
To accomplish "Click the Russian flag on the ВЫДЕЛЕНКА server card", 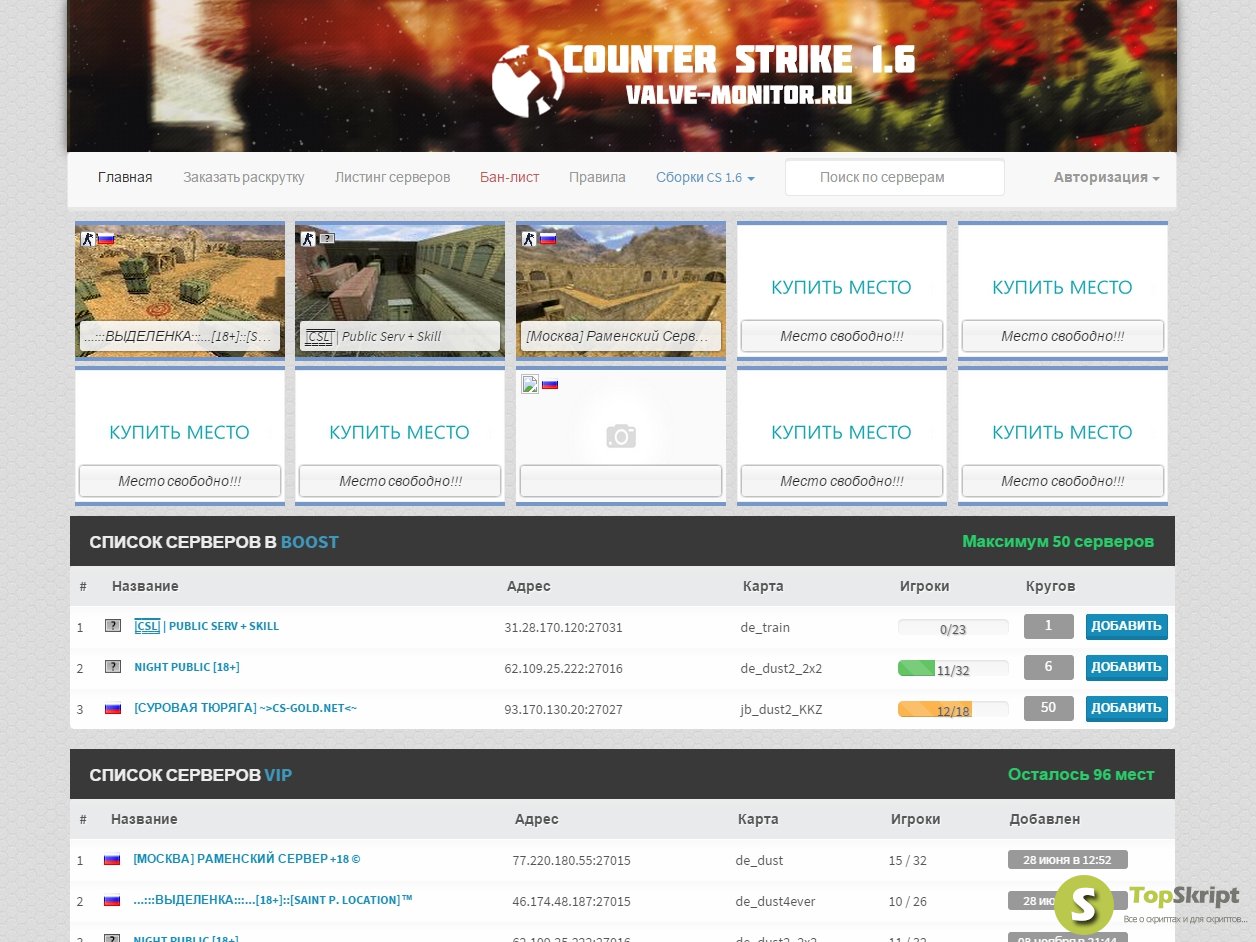I will 106,239.
